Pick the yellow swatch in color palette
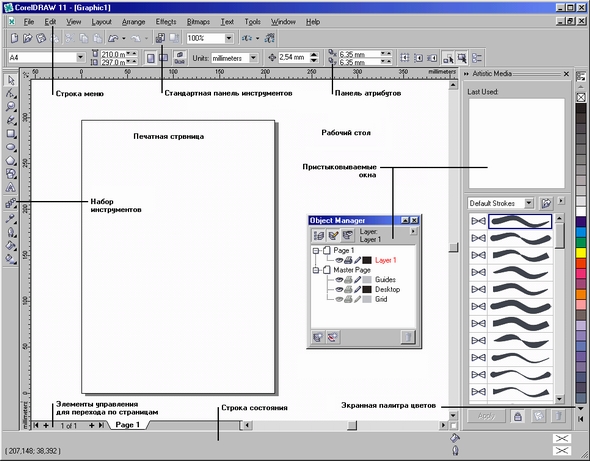Screen dimensions: 590x461 pyautogui.click(x=581, y=252)
